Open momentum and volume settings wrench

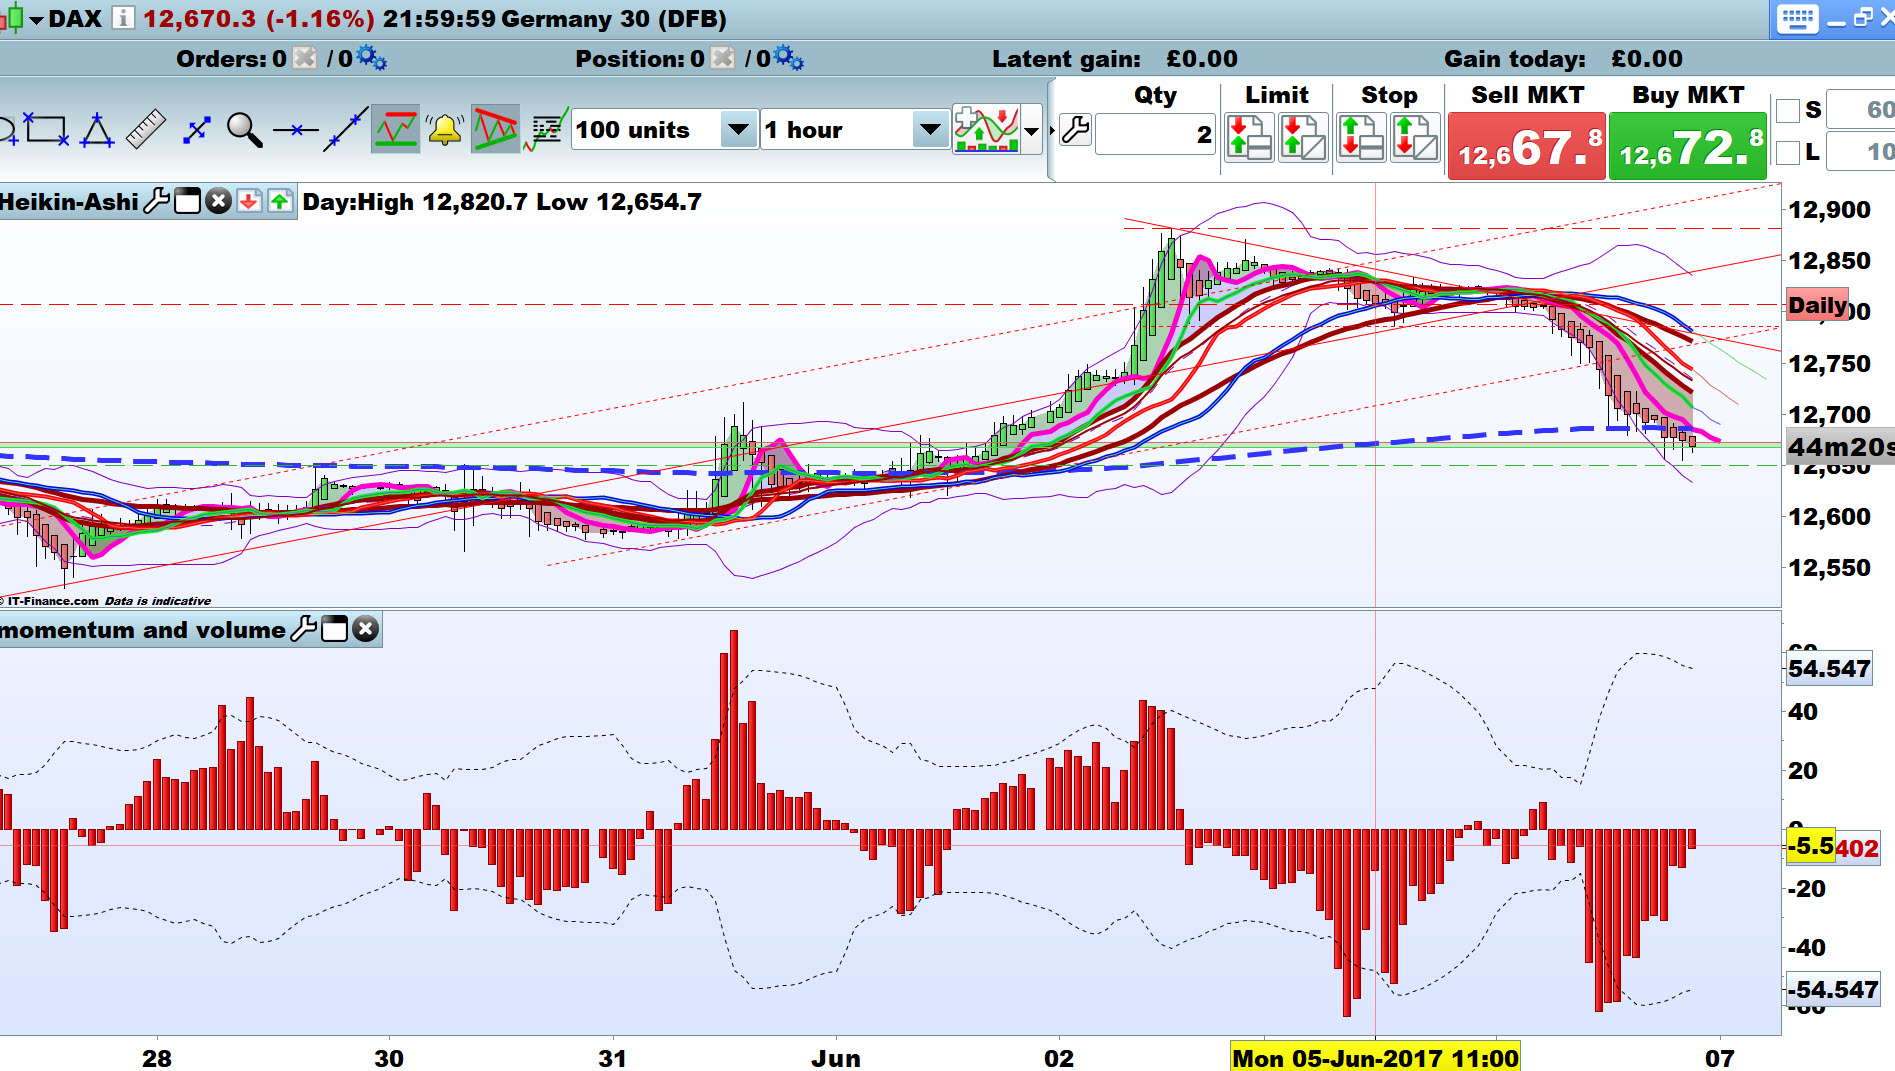[304, 629]
